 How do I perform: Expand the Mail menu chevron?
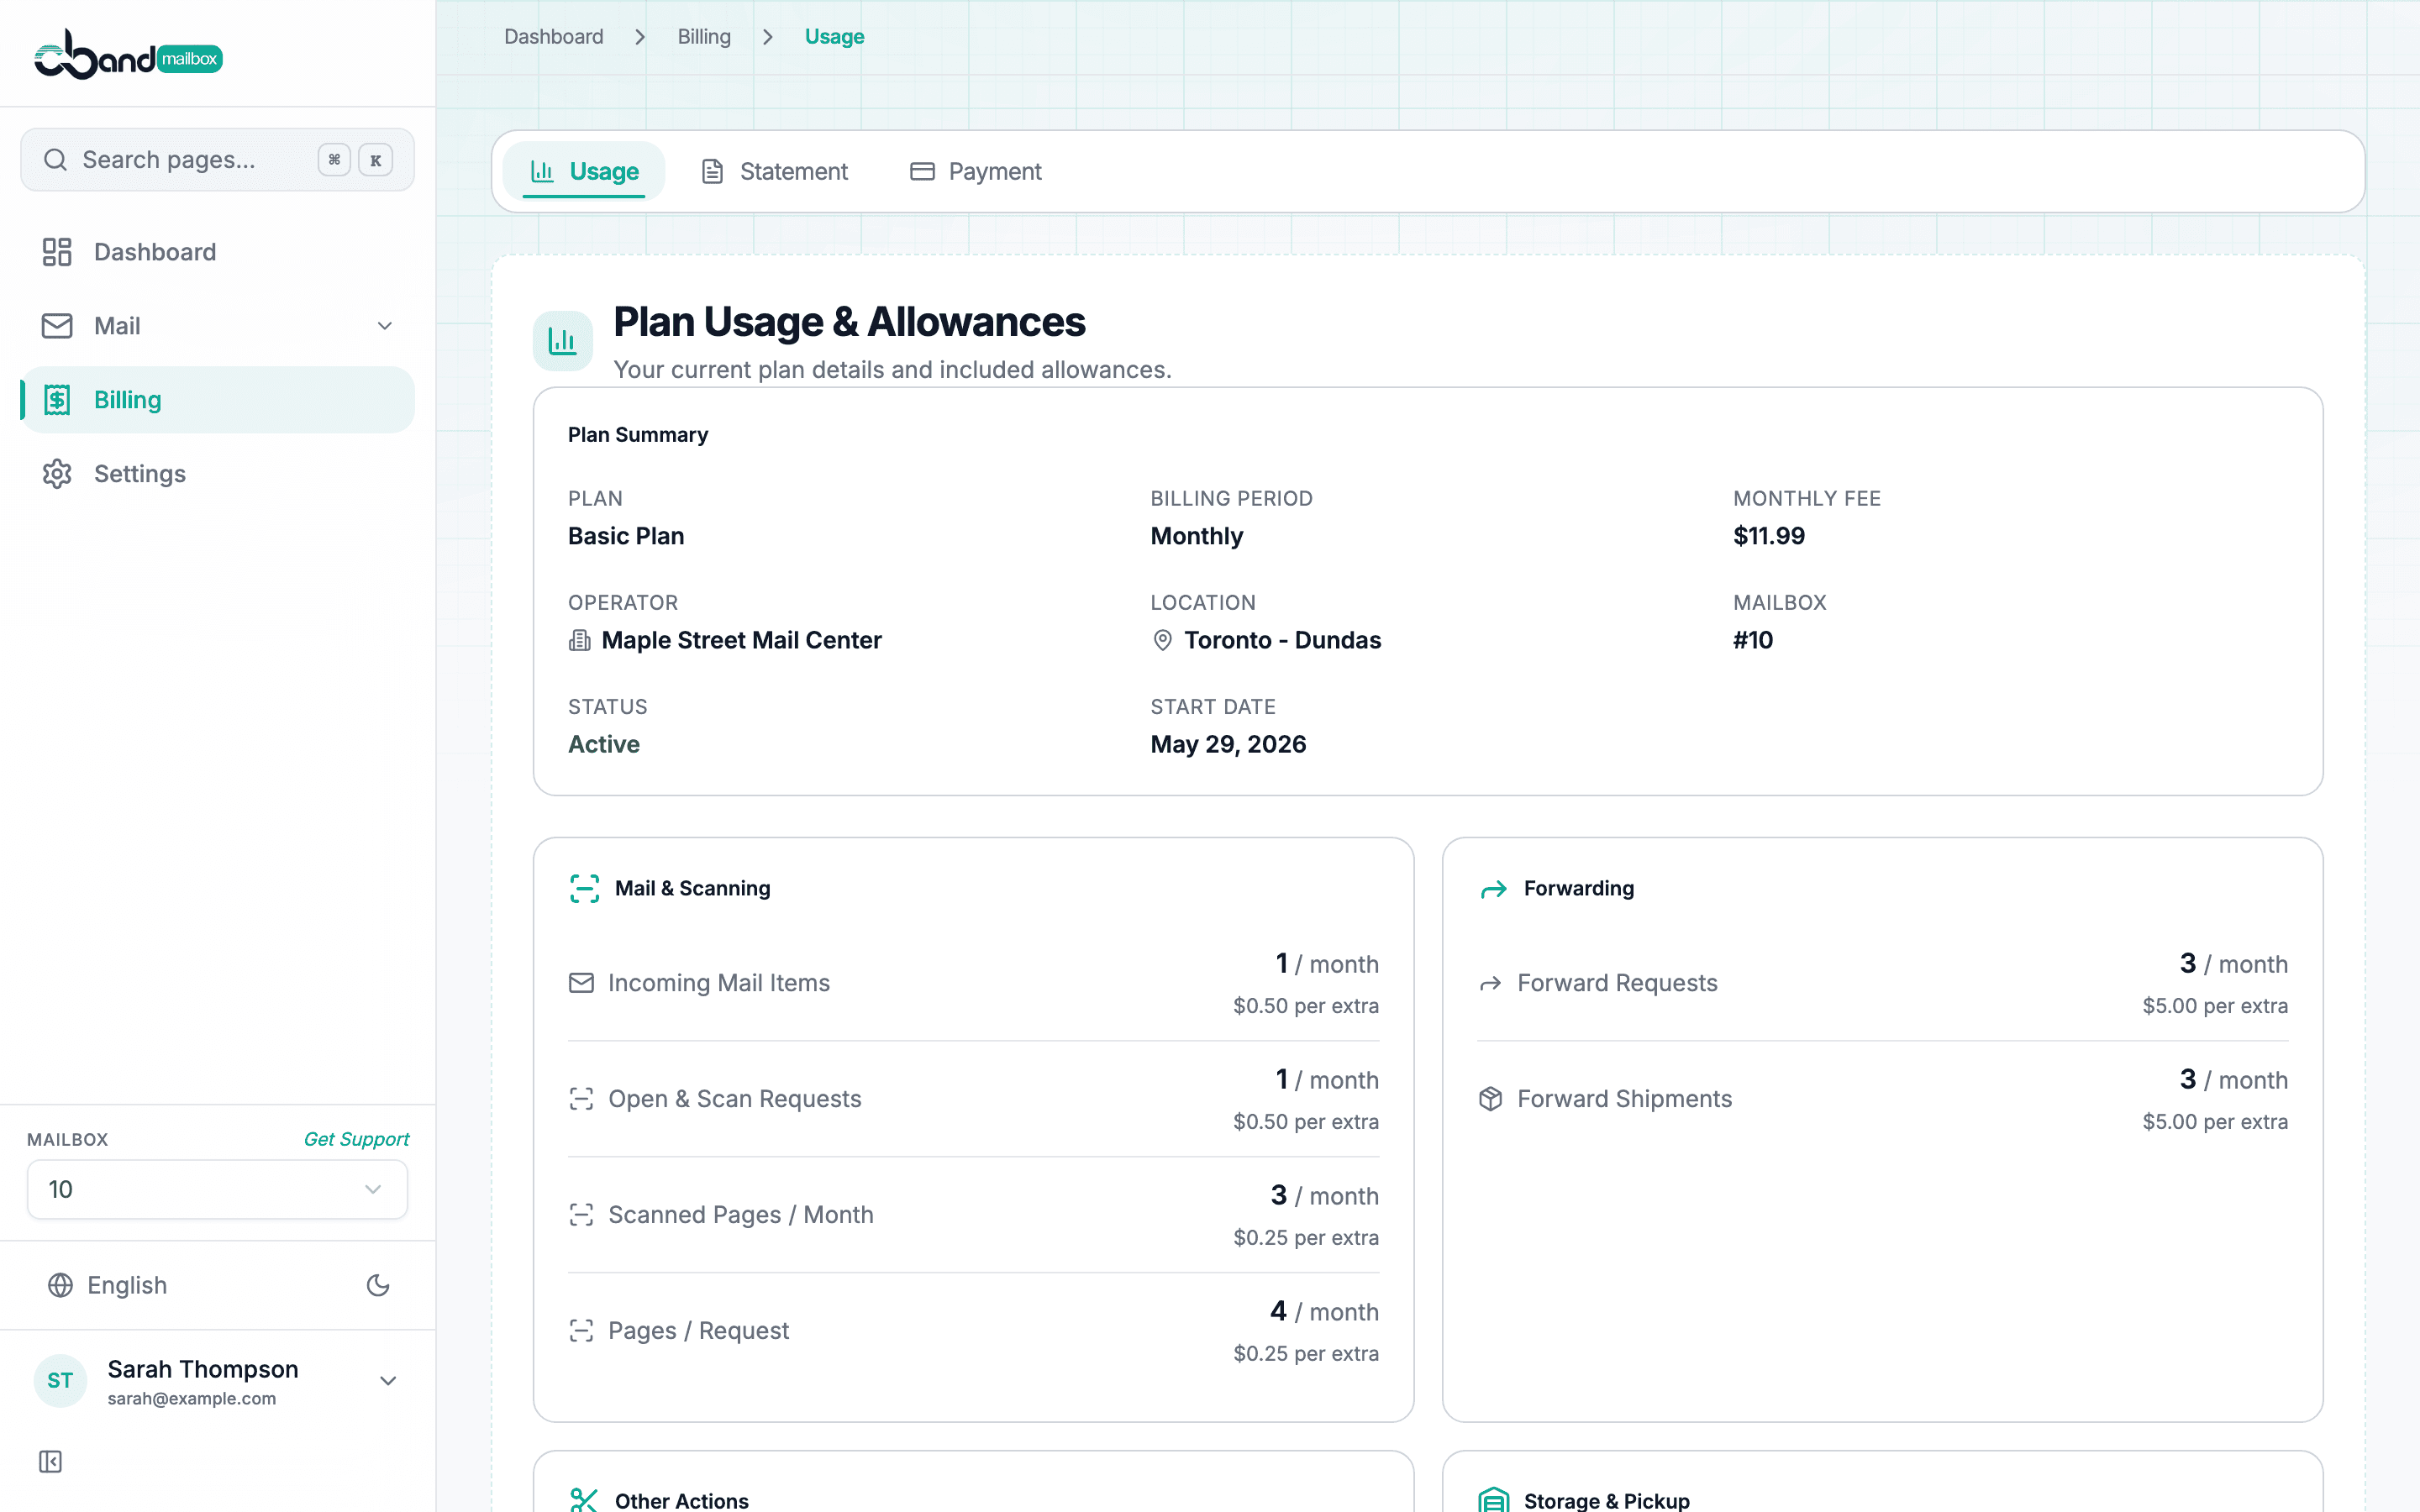(385, 326)
